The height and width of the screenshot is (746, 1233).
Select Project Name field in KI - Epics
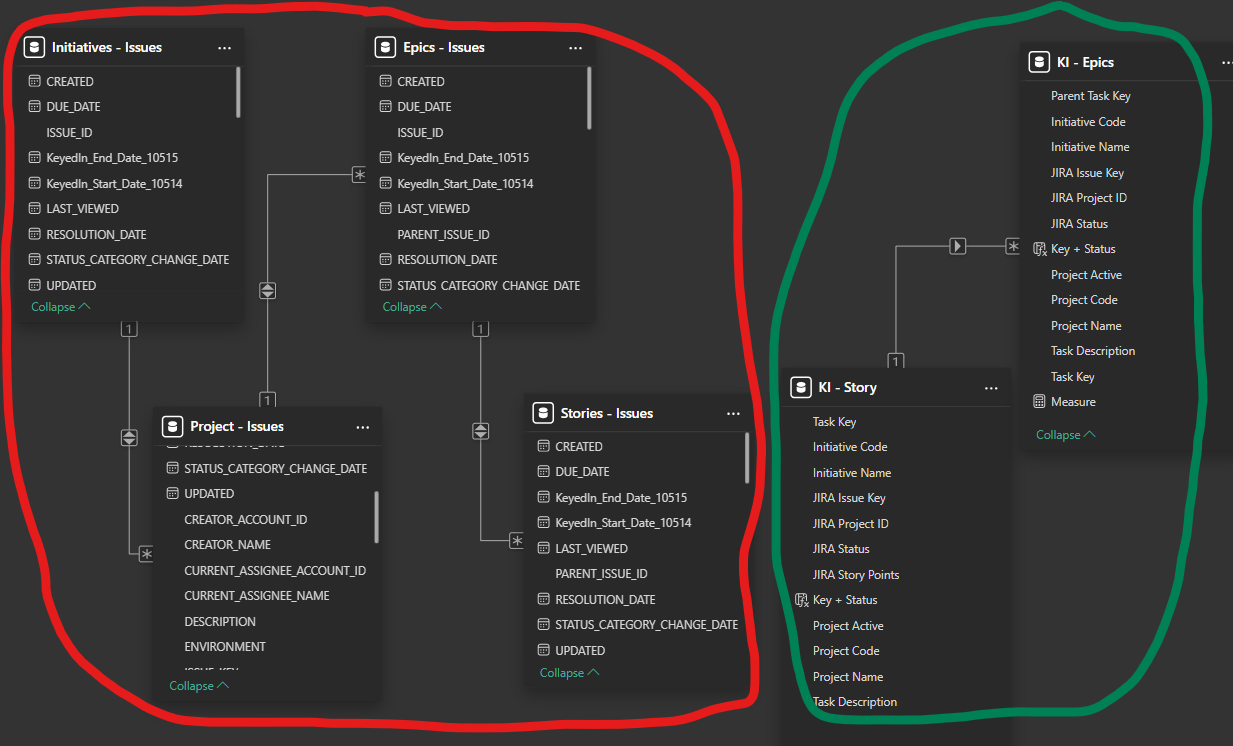click(x=1086, y=326)
